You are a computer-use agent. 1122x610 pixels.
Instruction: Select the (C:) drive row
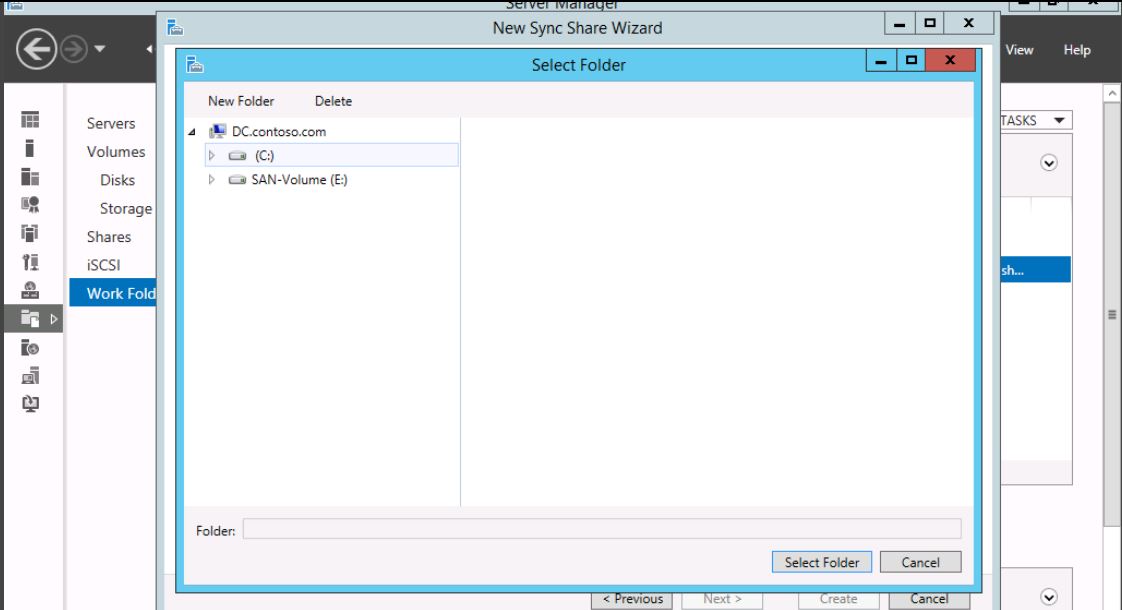point(332,155)
